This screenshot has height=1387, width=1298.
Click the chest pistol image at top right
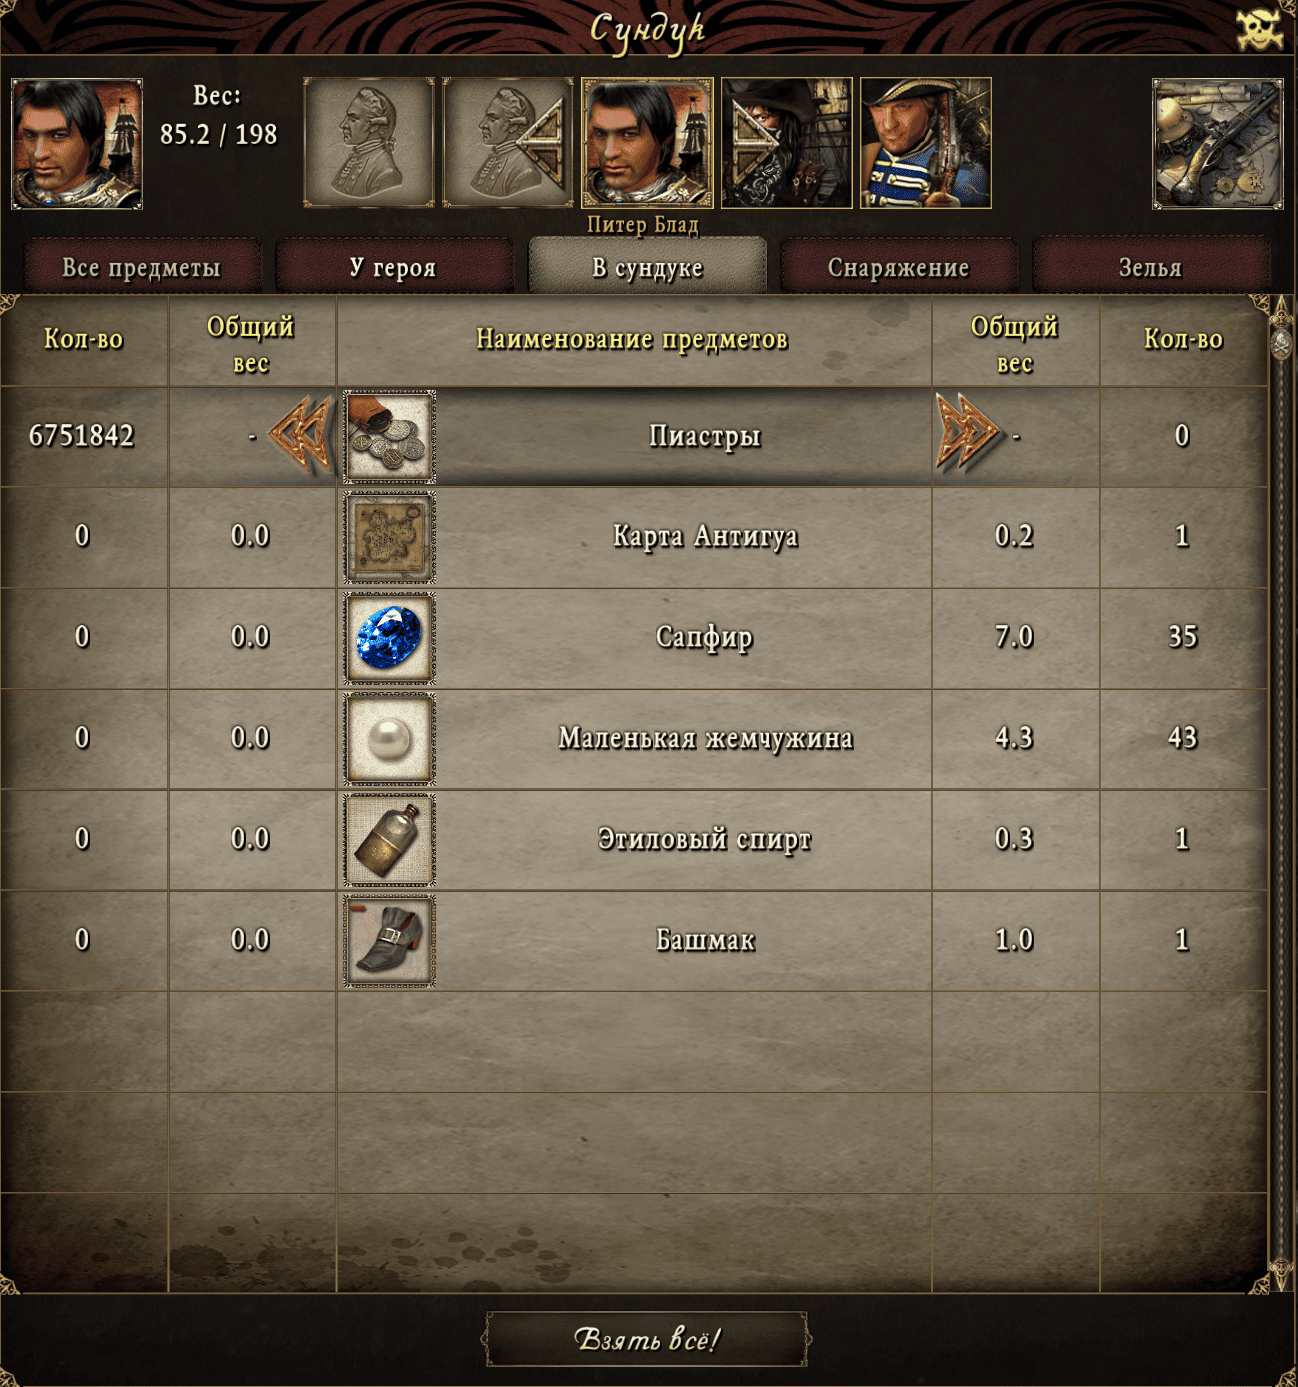pyautogui.click(x=1218, y=144)
